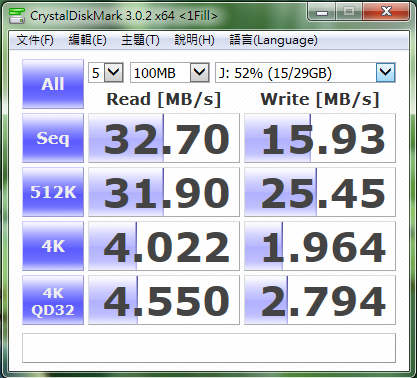Expand the test count dropdown showing 5
The image size is (417, 378).
114,73
